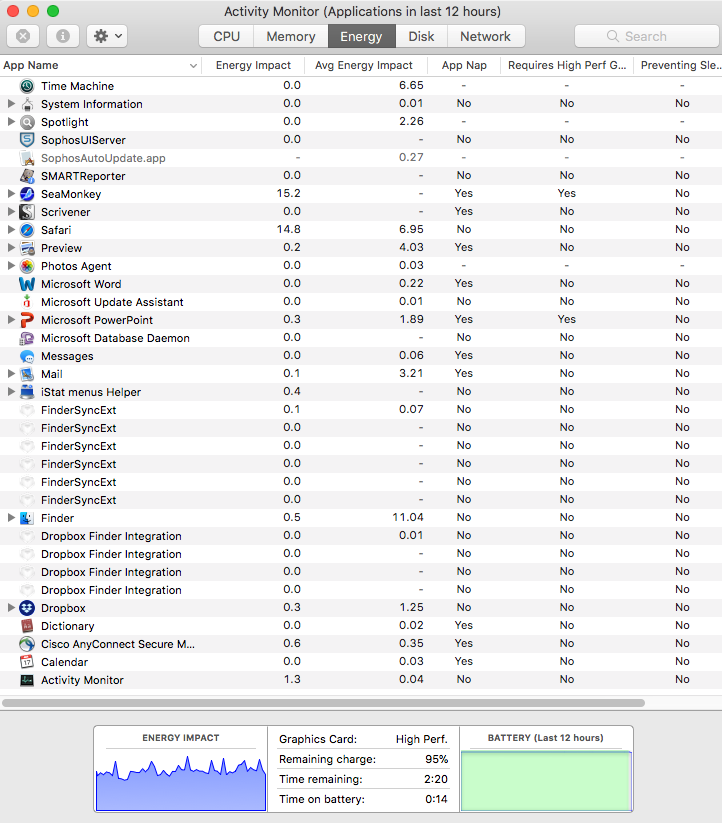This screenshot has width=722, height=823.
Task: Sort by App Name column header
Action: [x=100, y=65]
